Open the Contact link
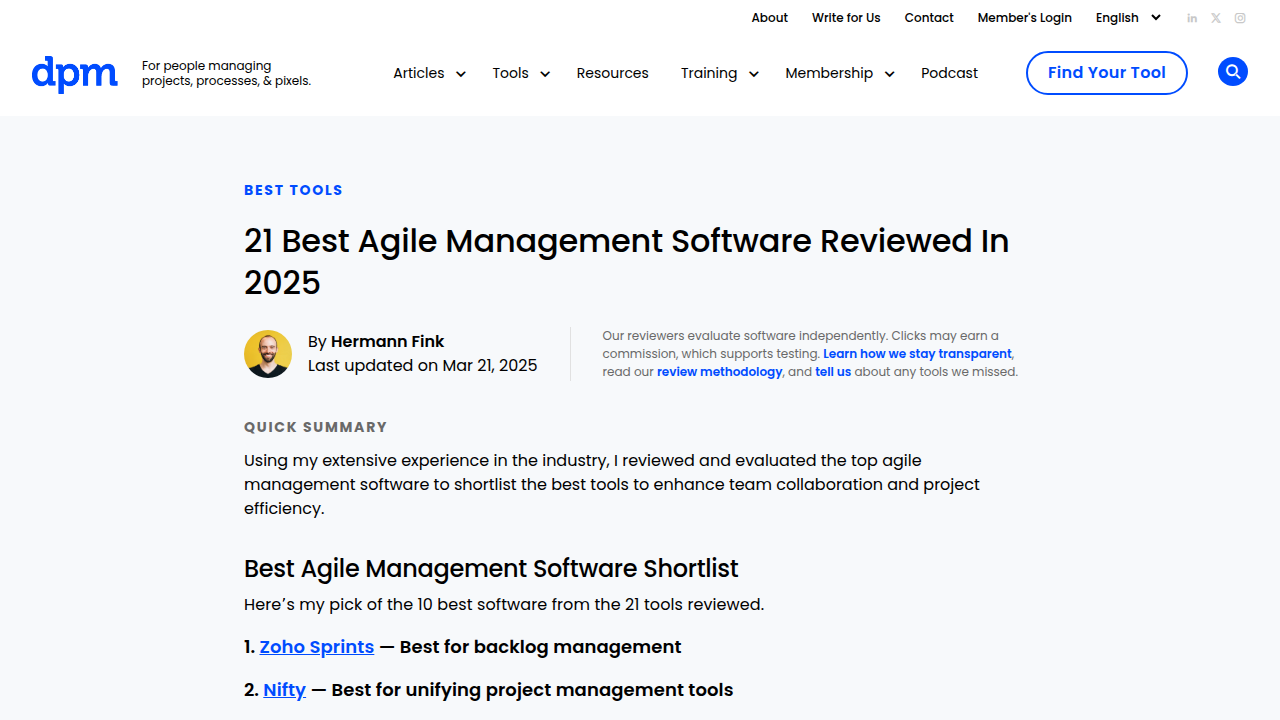This screenshot has width=1280, height=720. click(929, 18)
